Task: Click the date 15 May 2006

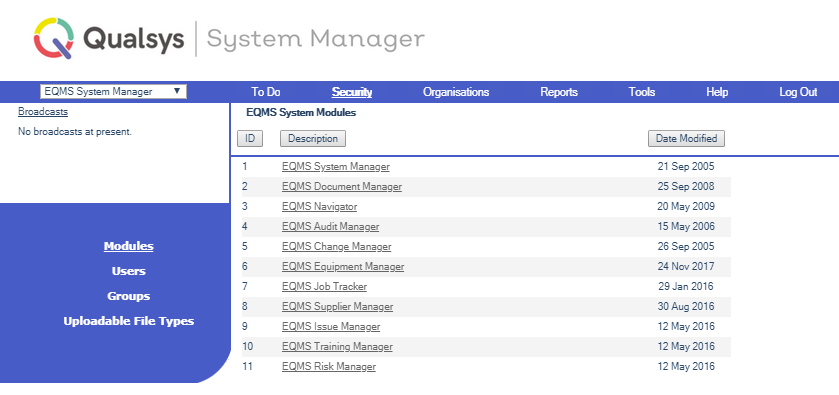Action: click(686, 226)
